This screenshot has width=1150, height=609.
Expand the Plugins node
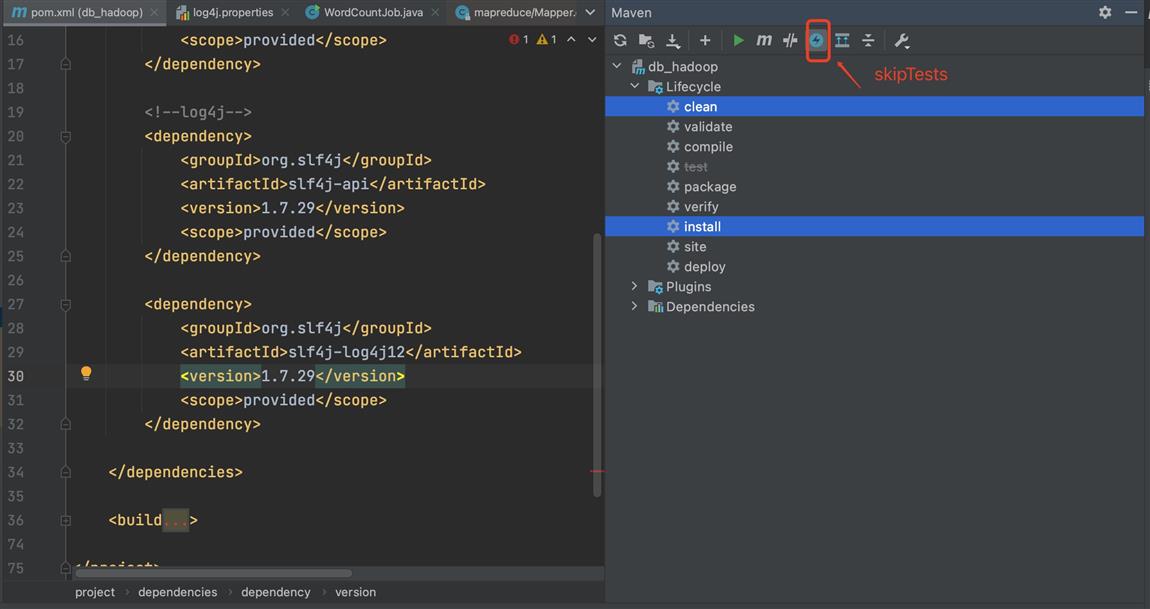635,286
